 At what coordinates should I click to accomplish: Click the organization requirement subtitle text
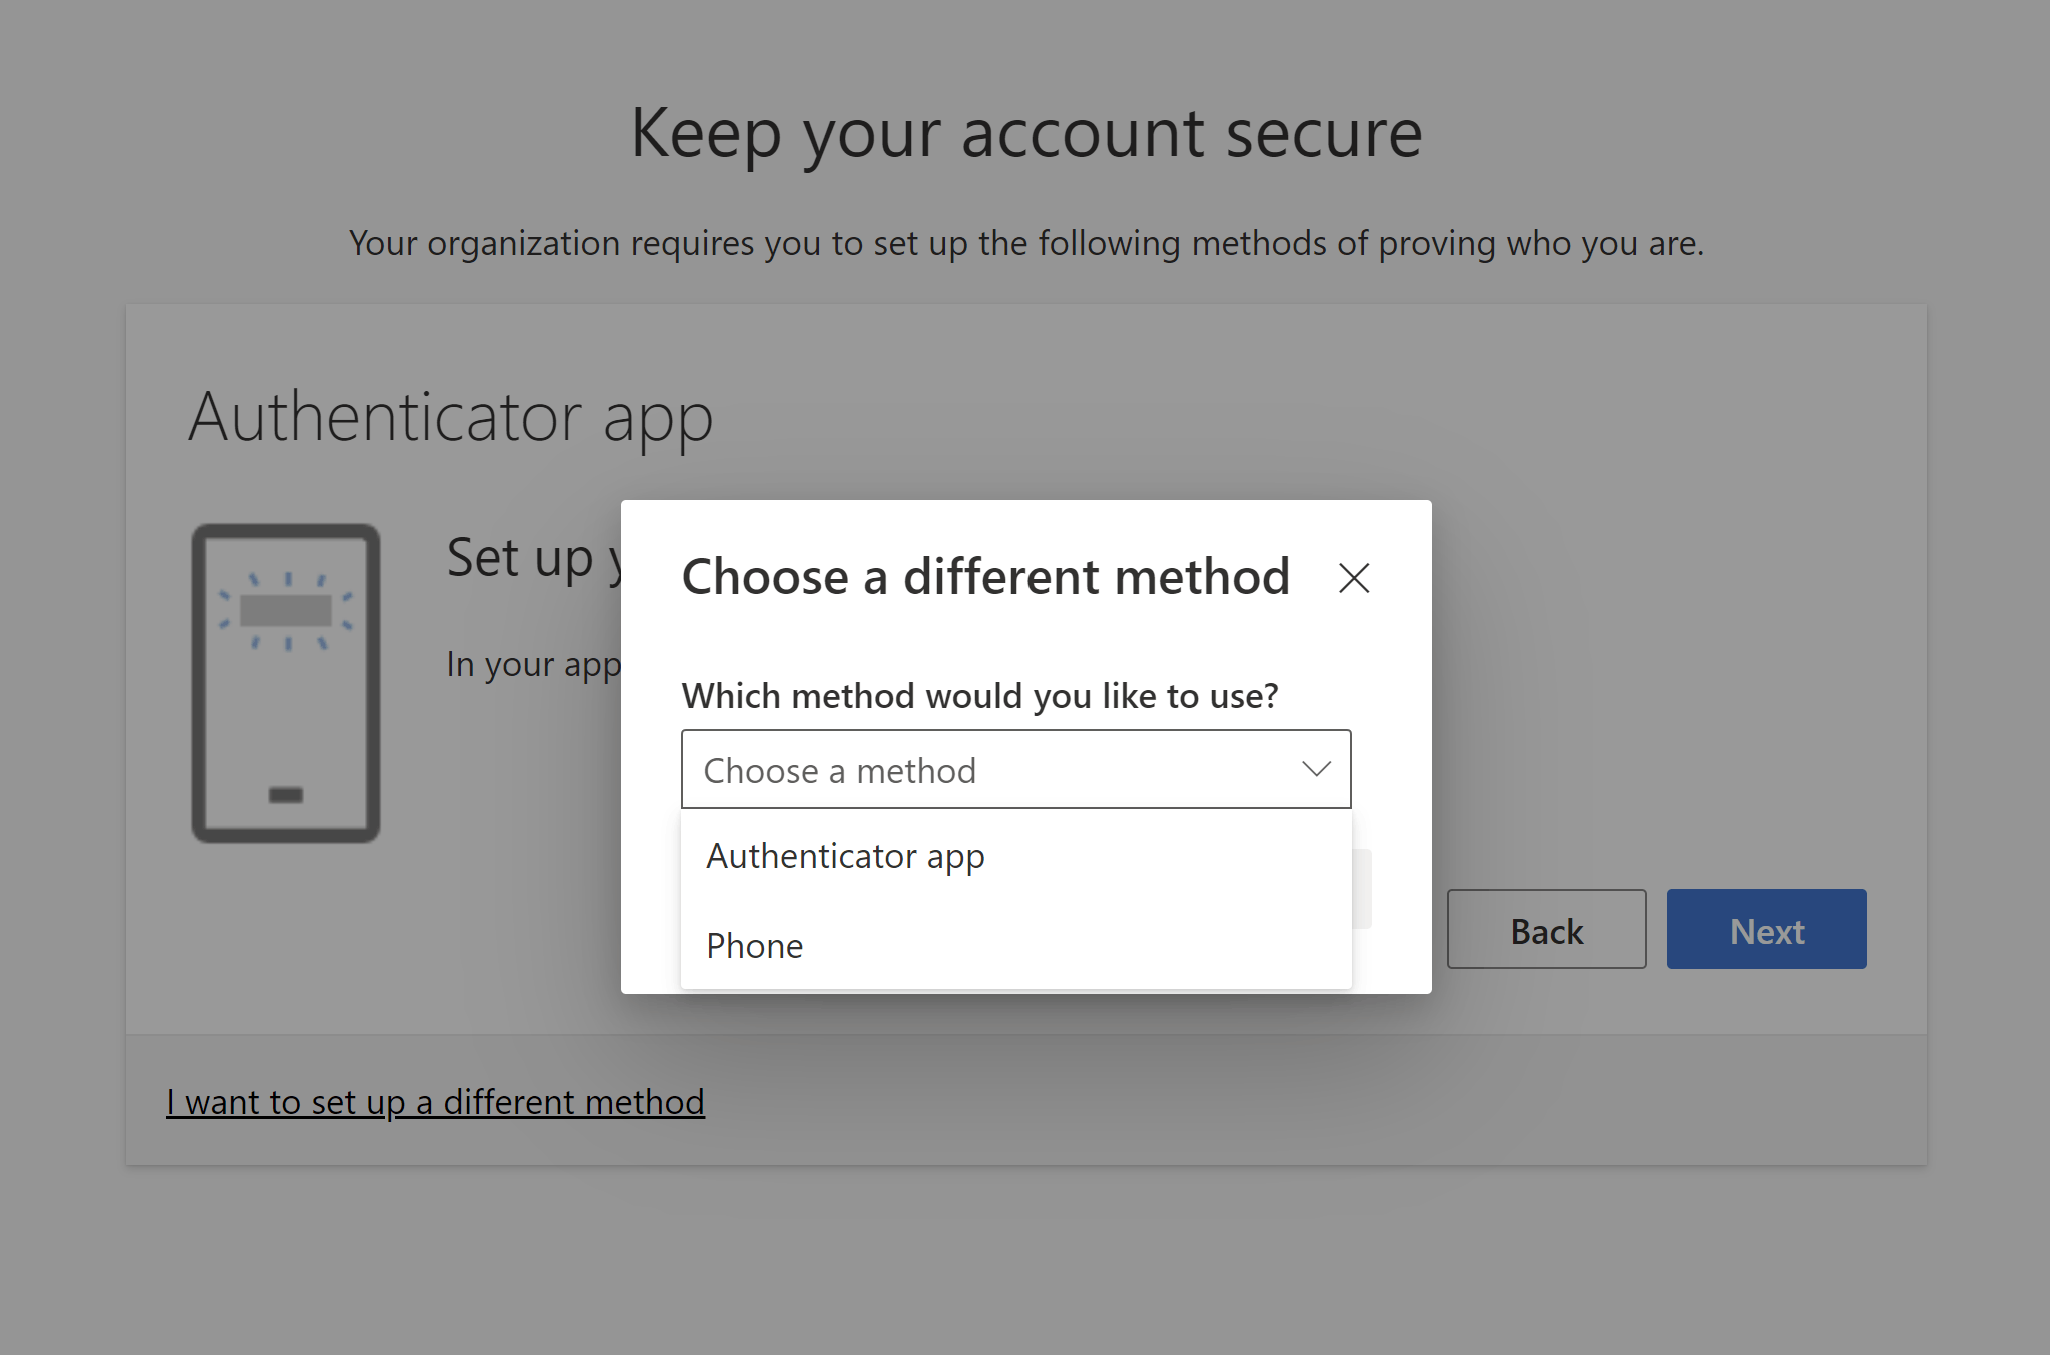(x=1026, y=243)
